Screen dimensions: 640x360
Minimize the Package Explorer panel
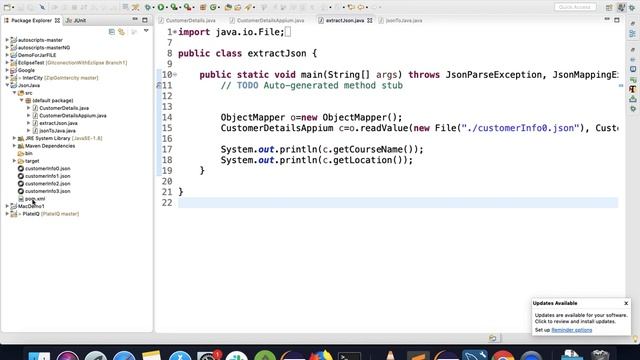135,20
